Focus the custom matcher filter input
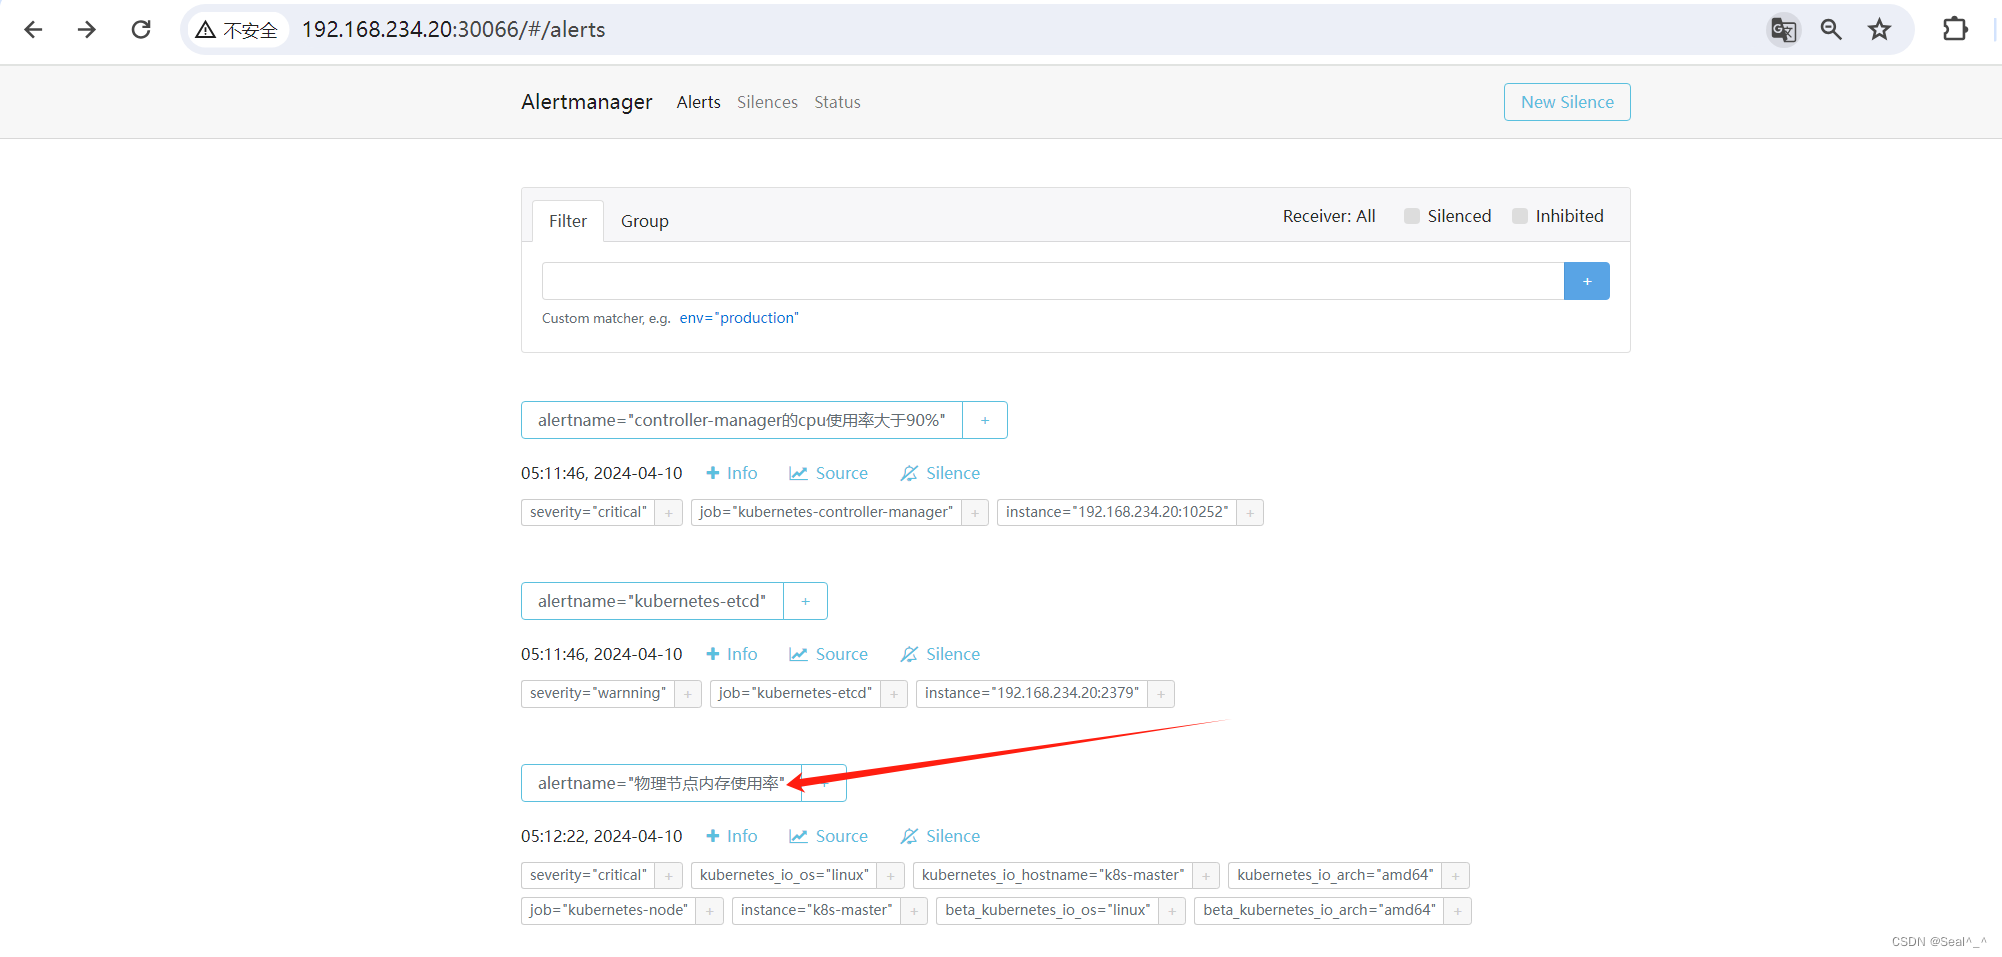 click(x=1053, y=281)
